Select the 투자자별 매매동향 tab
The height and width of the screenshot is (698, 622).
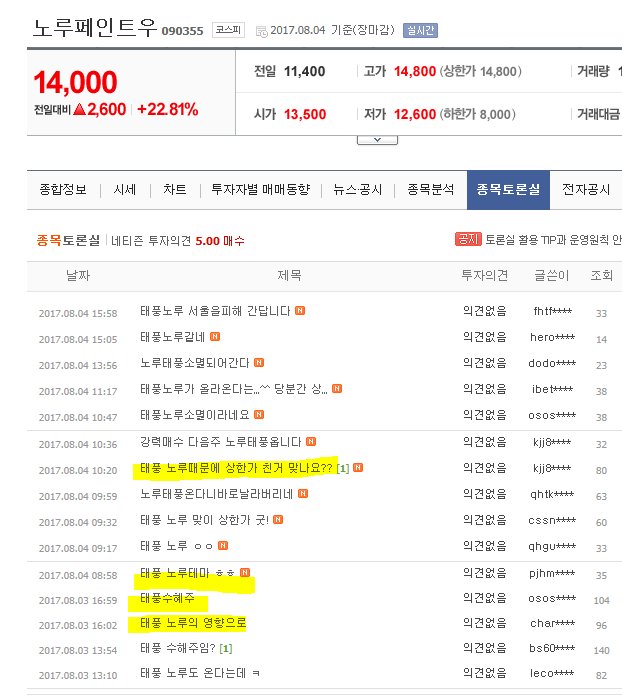click(x=260, y=190)
